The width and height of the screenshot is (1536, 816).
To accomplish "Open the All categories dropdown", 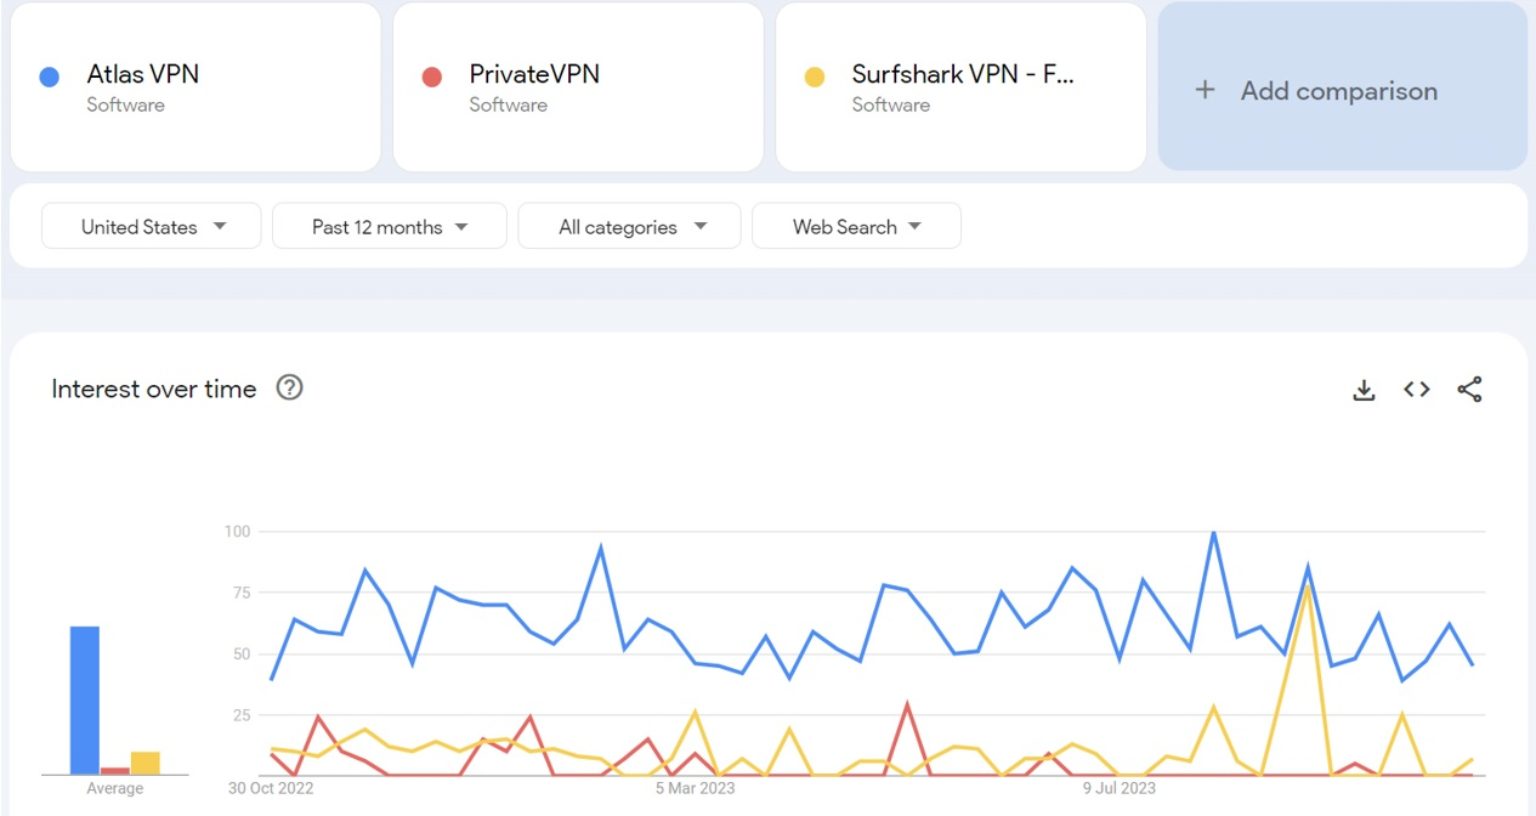I will click(628, 226).
